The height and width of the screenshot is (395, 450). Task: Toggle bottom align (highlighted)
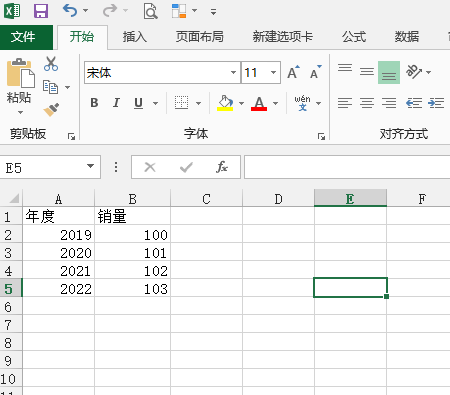click(389, 72)
